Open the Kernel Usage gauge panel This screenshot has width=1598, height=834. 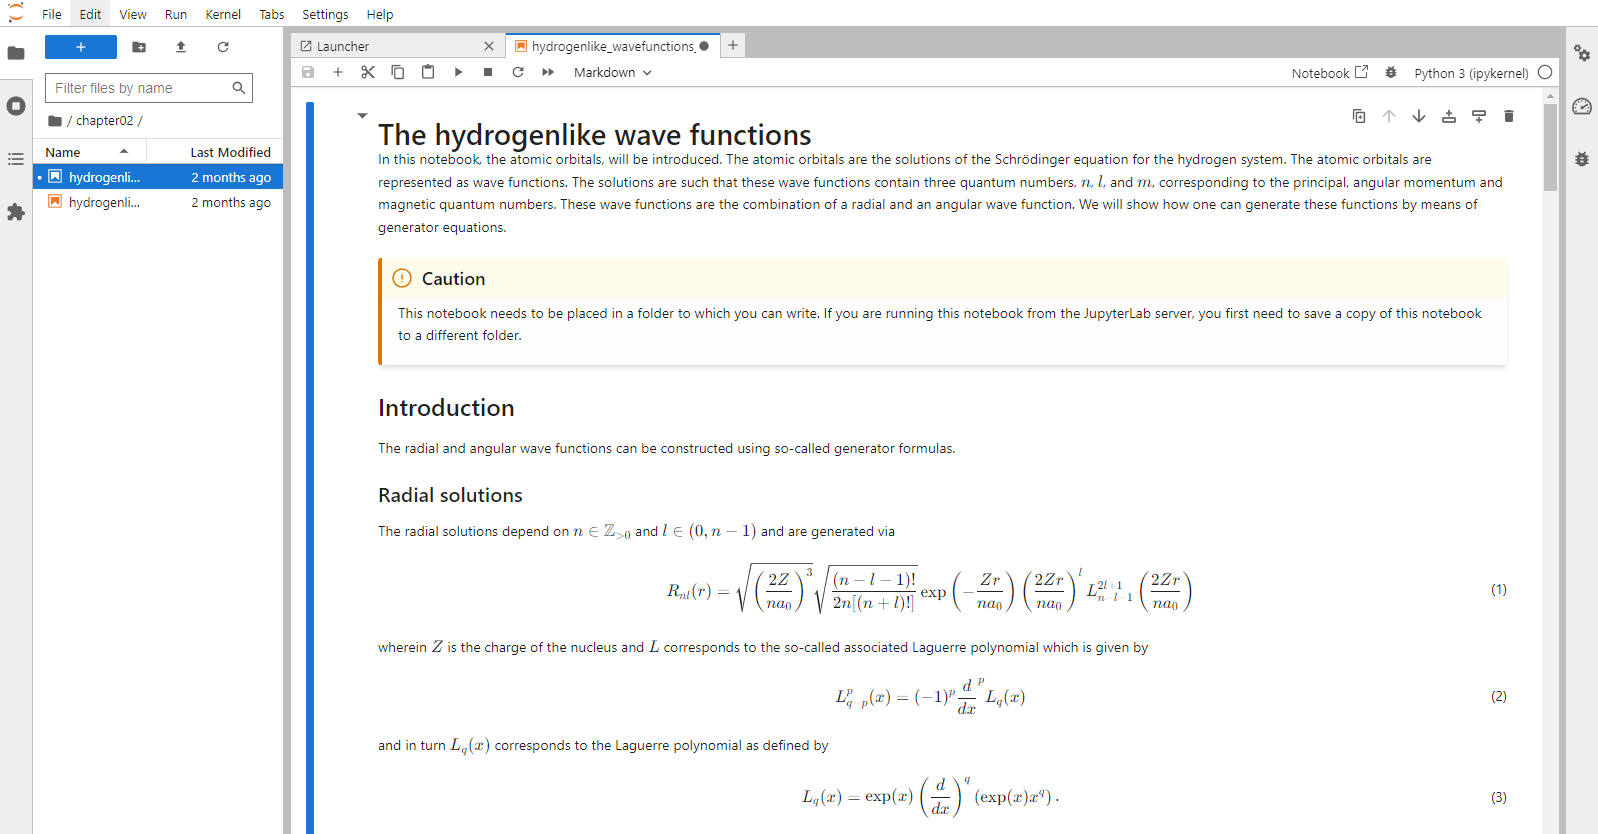point(1582,106)
